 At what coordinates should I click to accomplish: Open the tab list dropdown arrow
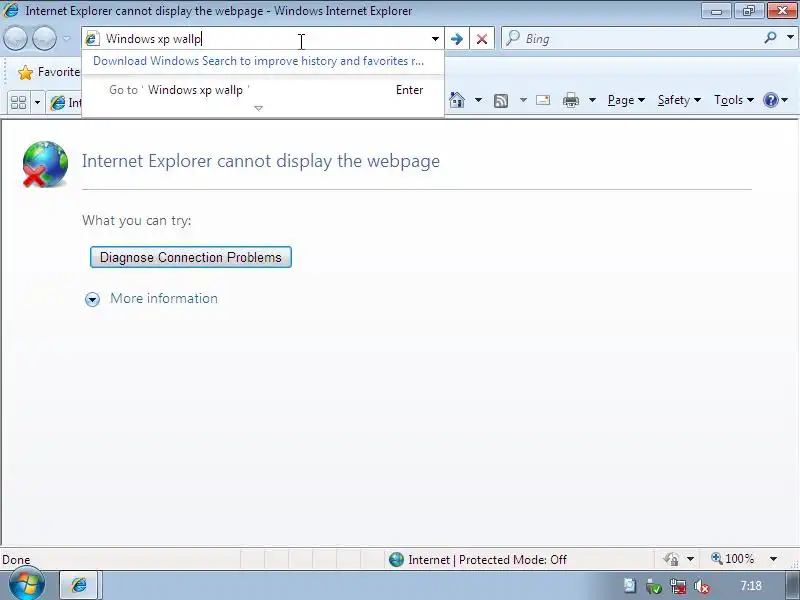click(37, 103)
